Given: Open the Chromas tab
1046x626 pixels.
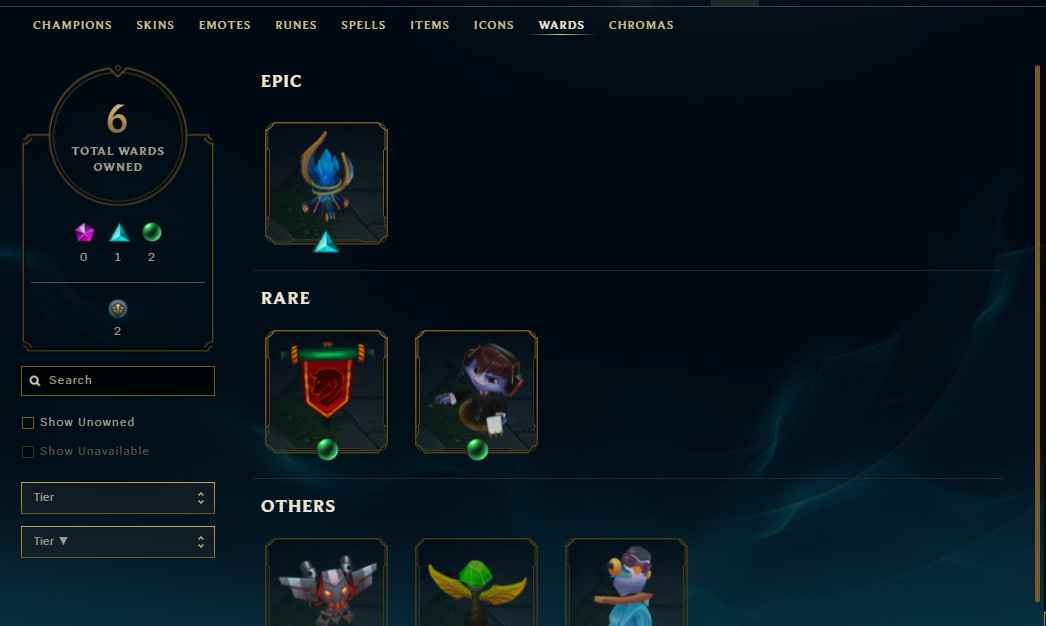Looking at the screenshot, I should click(x=641, y=25).
